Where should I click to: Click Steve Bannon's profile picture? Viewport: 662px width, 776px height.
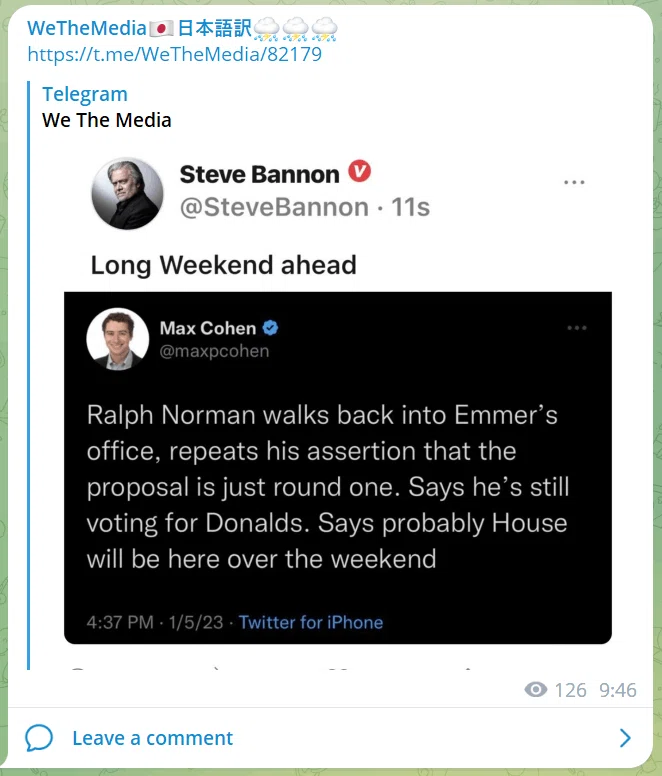[x=128, y=194]
